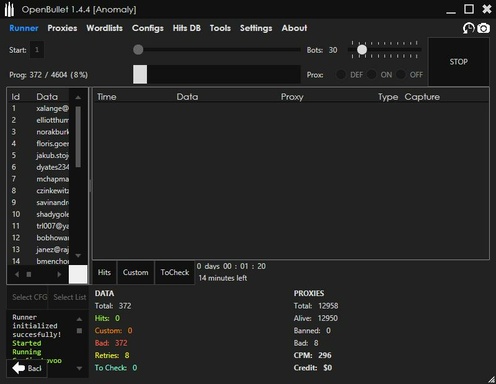The height and width of the screenshot is (384, 496).
Task: Click the data list scroll-left arrow
Action: click(17, 274)
